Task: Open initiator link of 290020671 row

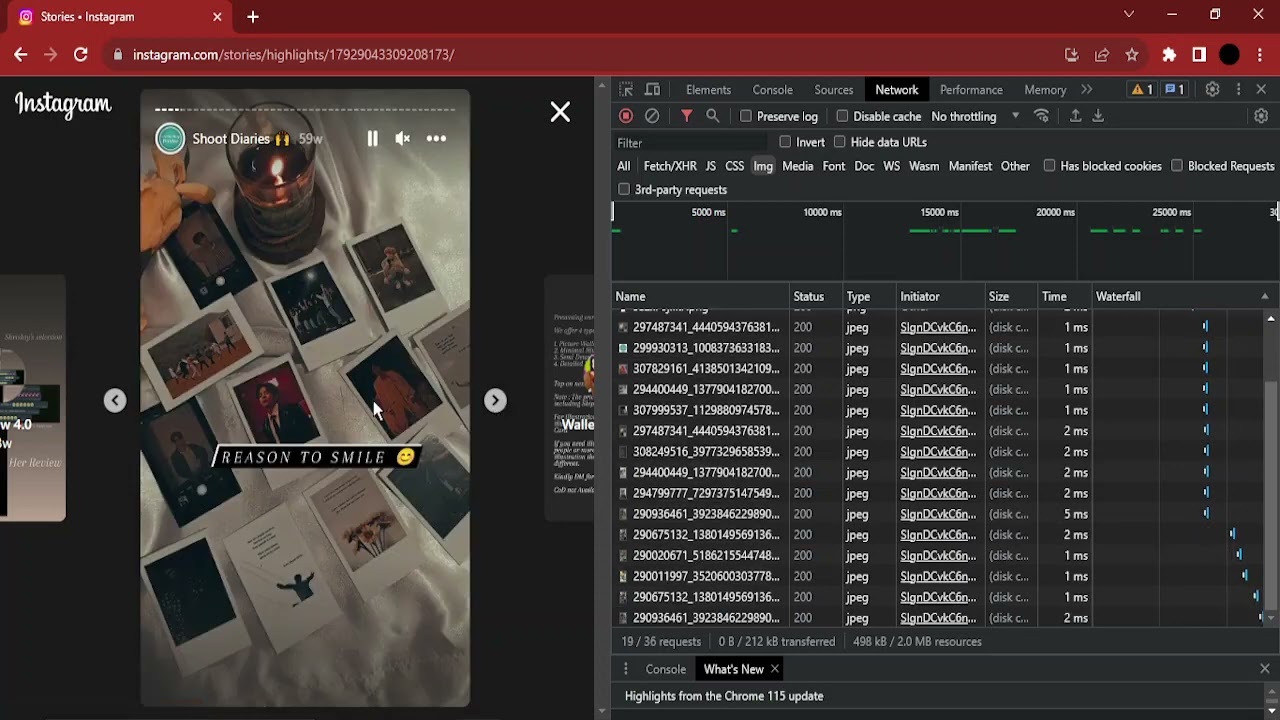Action: pyautogui.click(x=938, y=556)
